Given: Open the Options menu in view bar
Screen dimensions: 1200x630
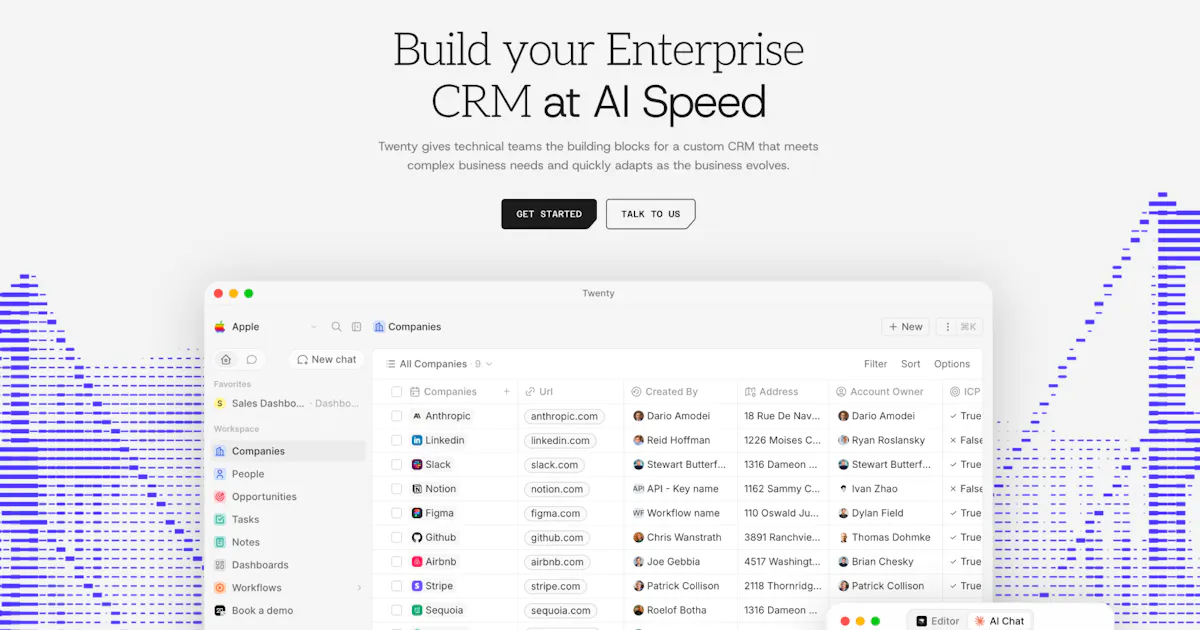Looking at the screenshot, I should click(x=952, y=364).
